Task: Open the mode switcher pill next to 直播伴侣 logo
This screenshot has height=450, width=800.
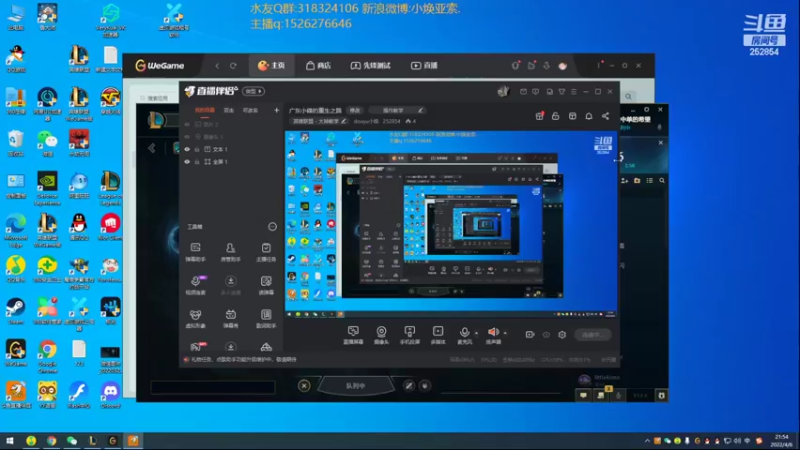Action: coord(254,91)
